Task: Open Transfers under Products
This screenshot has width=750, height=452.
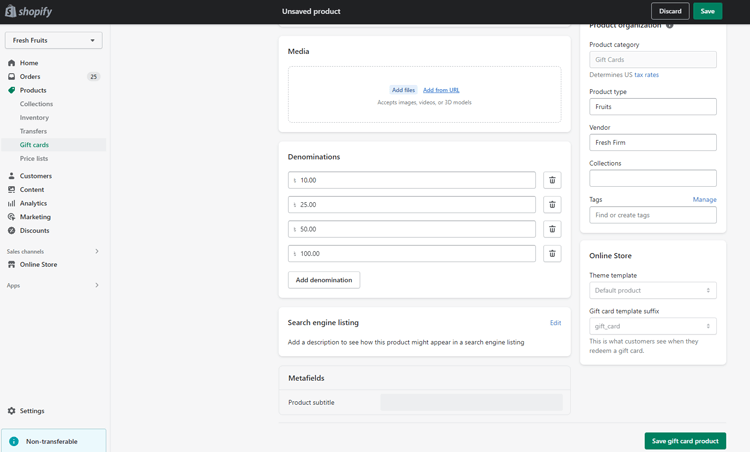Action: (33, 131)
